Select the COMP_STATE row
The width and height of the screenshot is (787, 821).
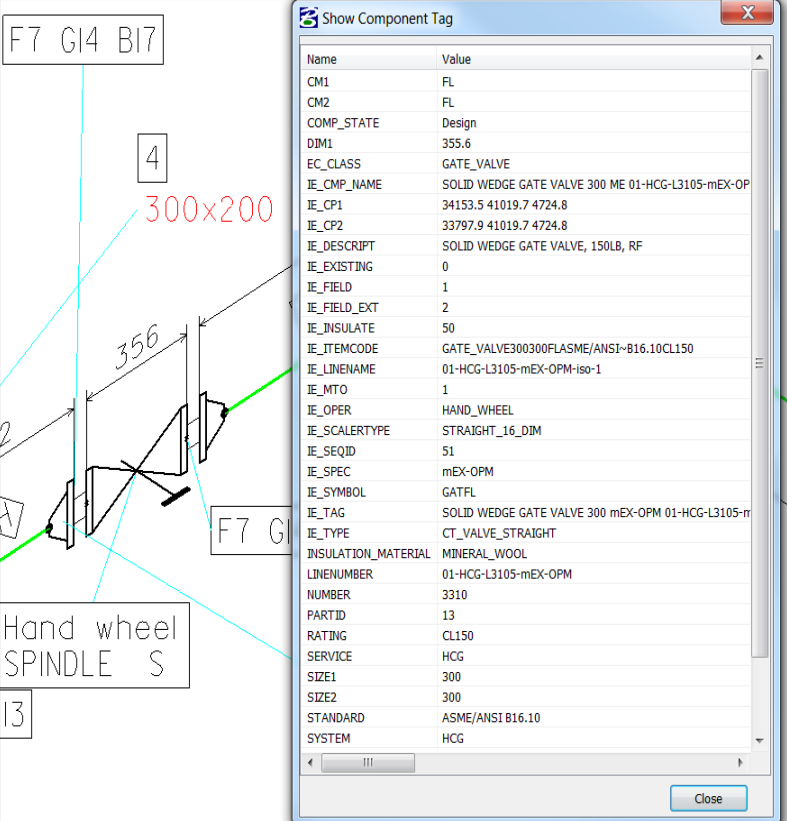(x=526, y=123)
